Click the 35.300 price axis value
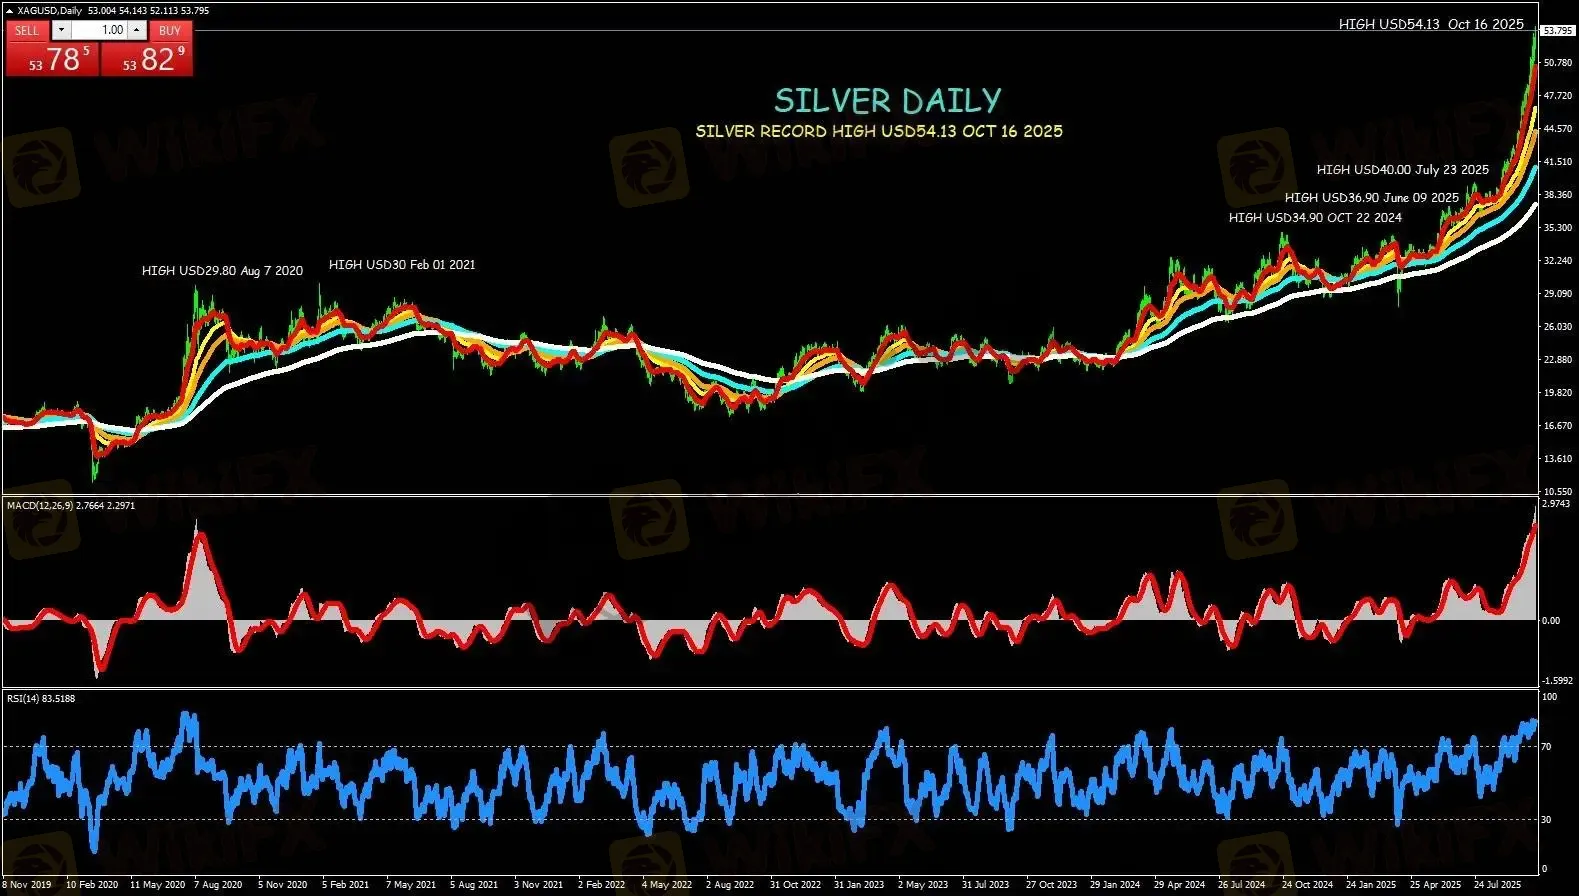 point(1557,228)
